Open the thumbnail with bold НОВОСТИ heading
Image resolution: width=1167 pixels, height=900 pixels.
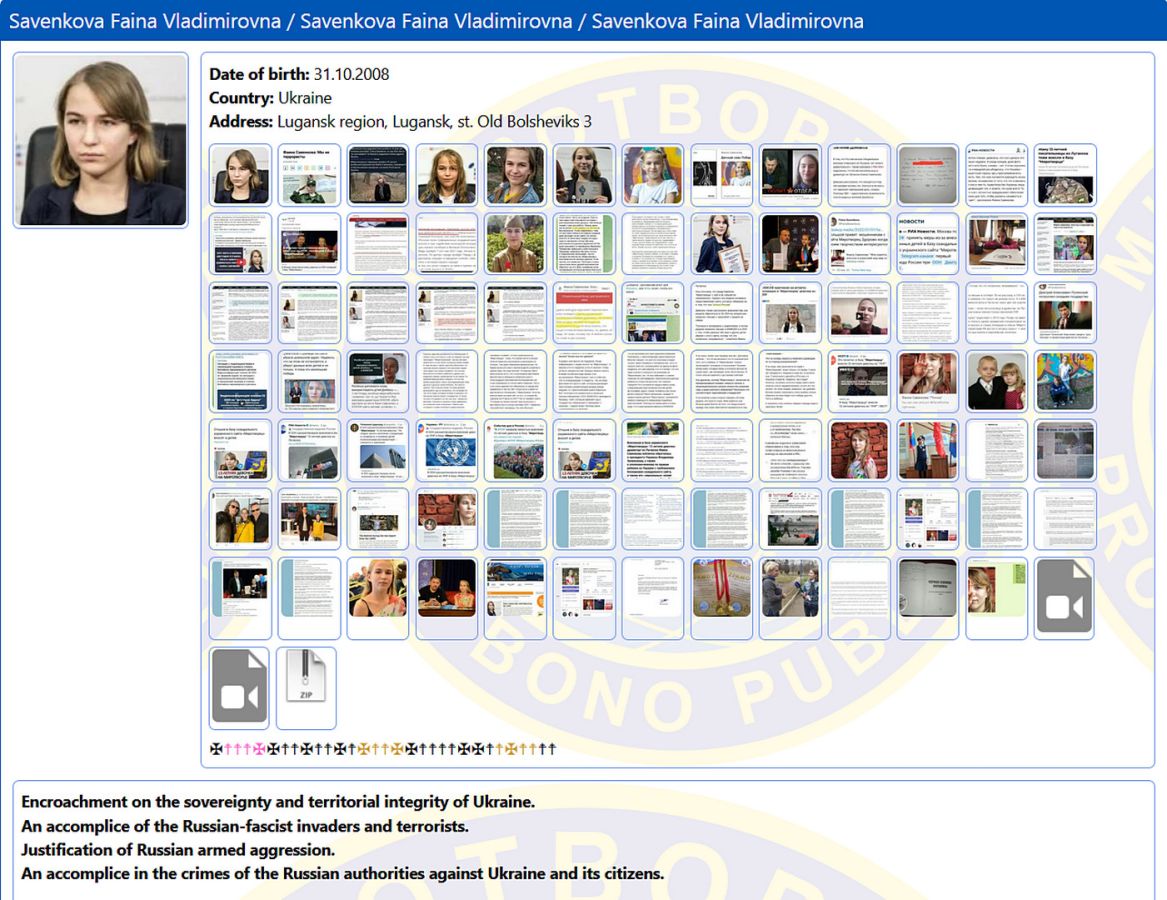[x=927, y=243]
